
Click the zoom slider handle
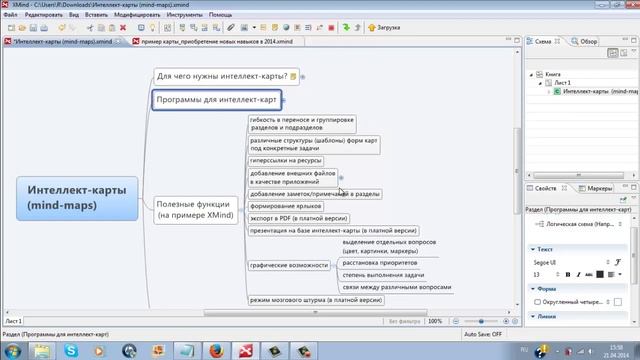(481, 321)
